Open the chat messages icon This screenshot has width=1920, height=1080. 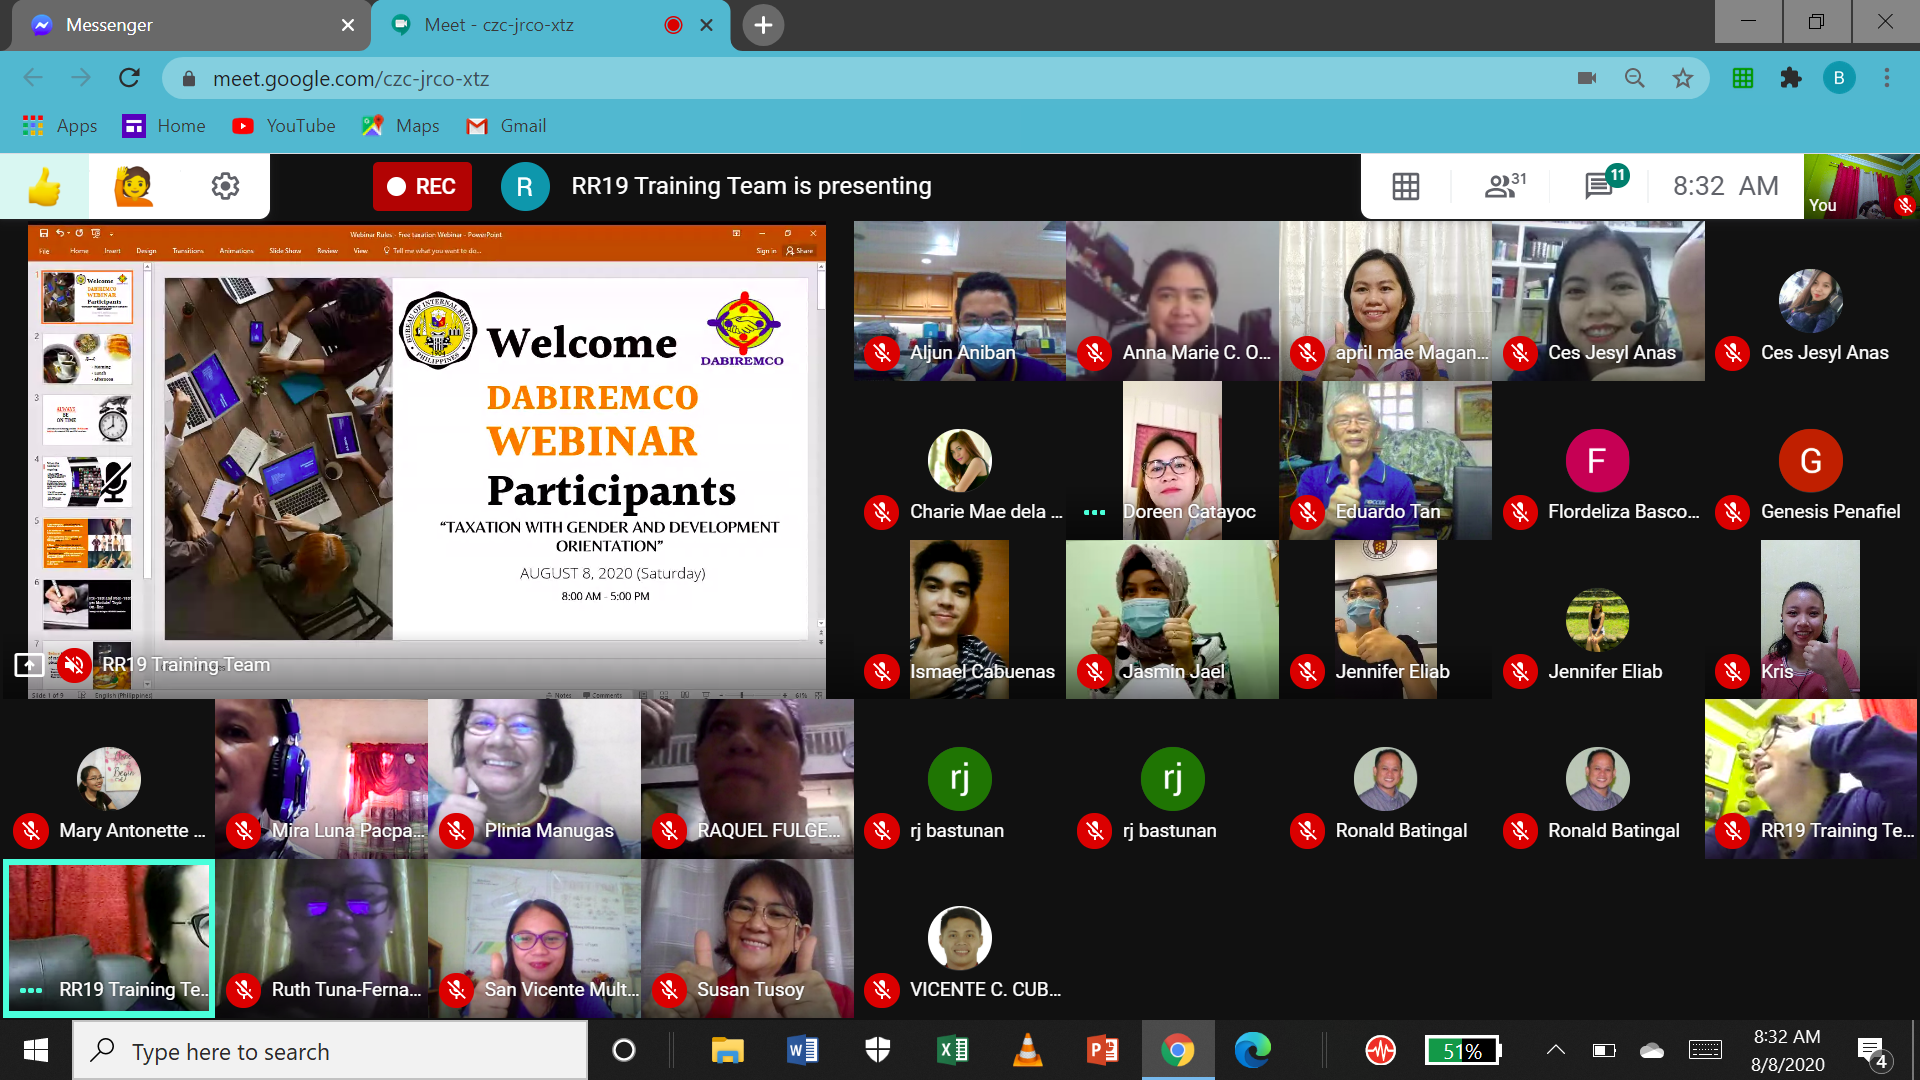1600,185
